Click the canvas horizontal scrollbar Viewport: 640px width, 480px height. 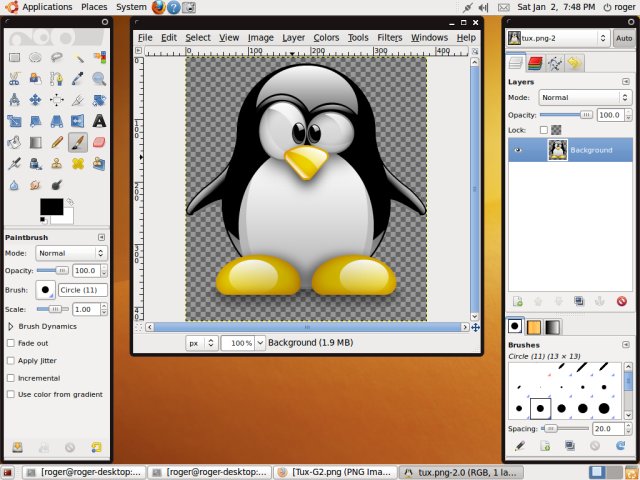point(307,327)
